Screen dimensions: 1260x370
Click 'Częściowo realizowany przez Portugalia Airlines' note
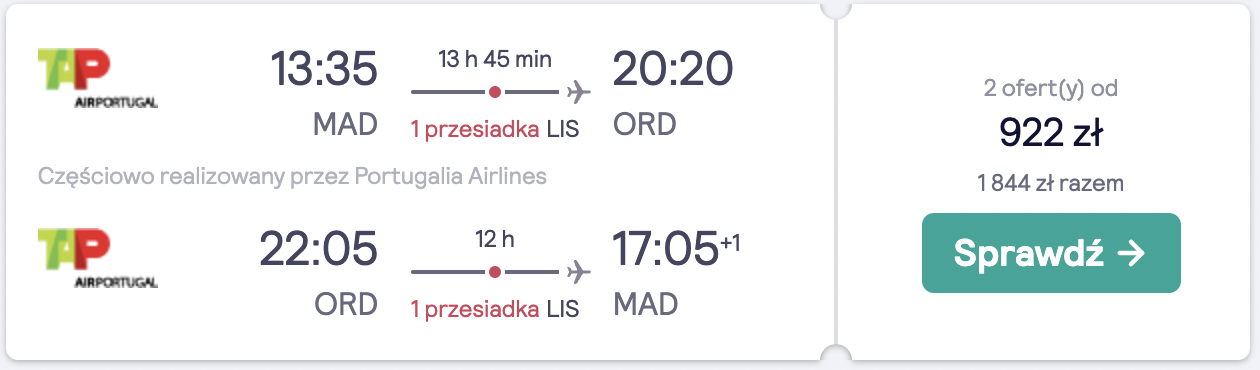[292, 177]
